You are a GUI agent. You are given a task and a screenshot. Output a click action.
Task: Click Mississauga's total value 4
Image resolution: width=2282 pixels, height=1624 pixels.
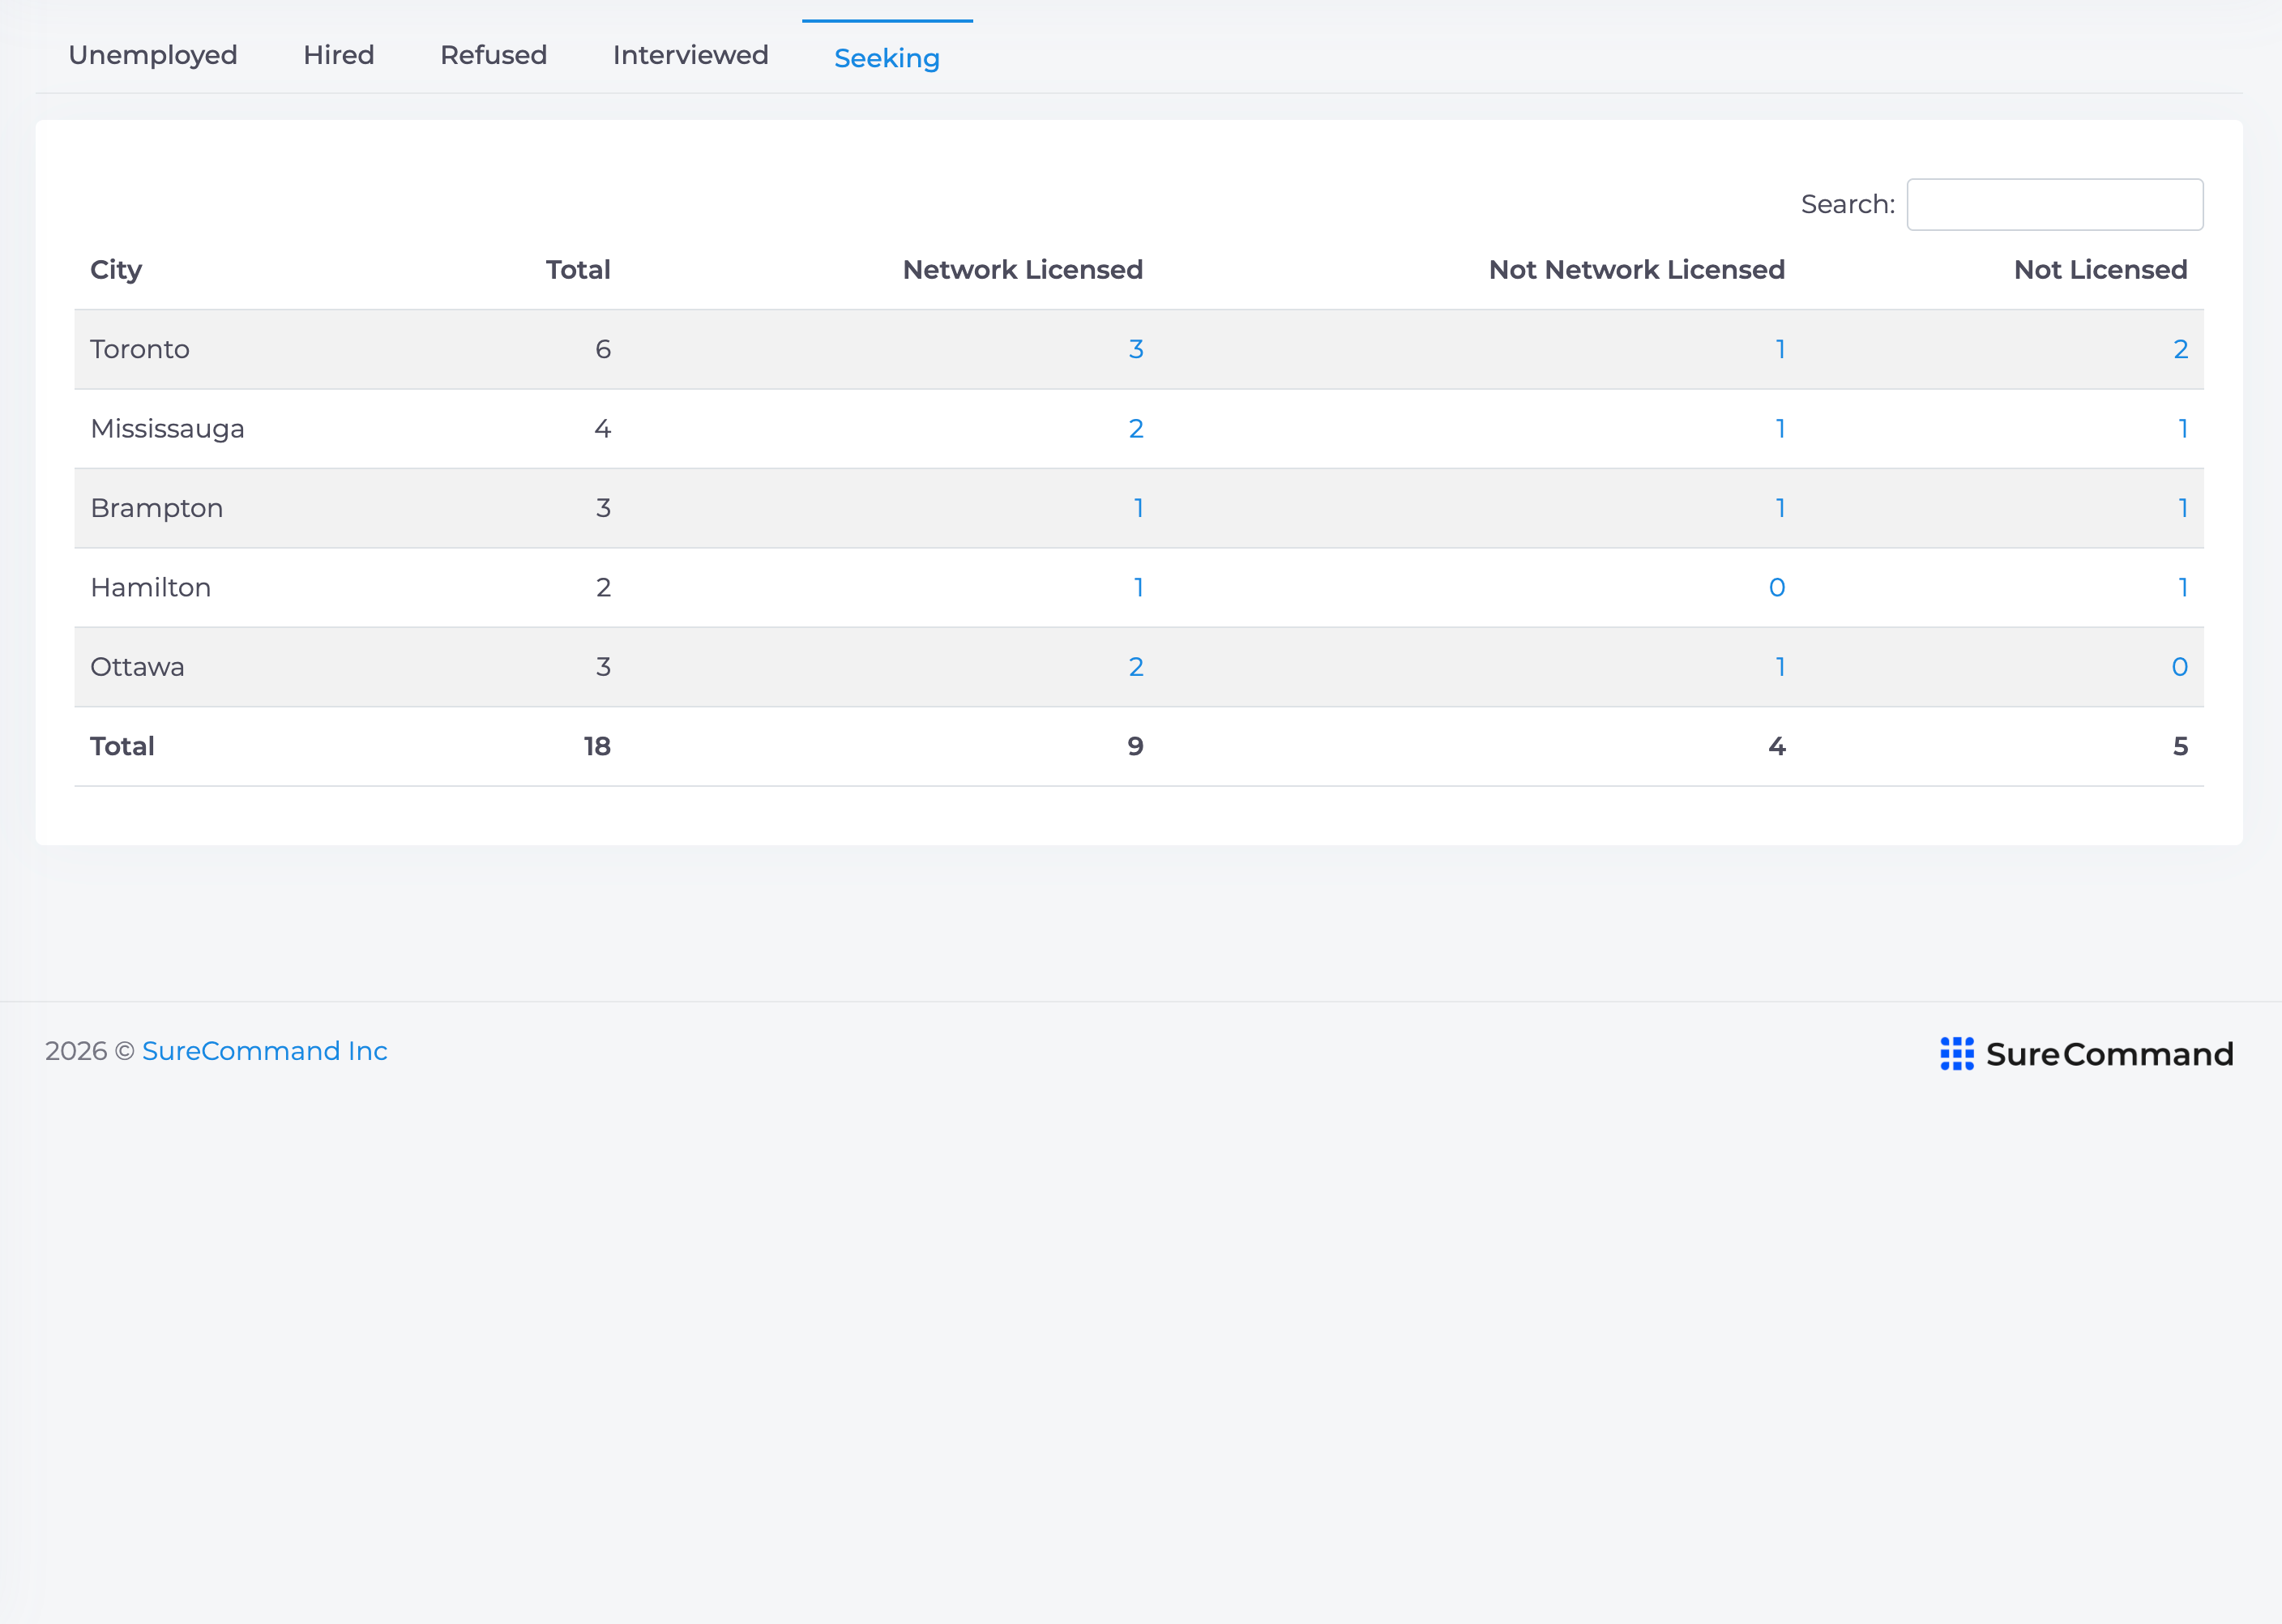tap(603, 429)
